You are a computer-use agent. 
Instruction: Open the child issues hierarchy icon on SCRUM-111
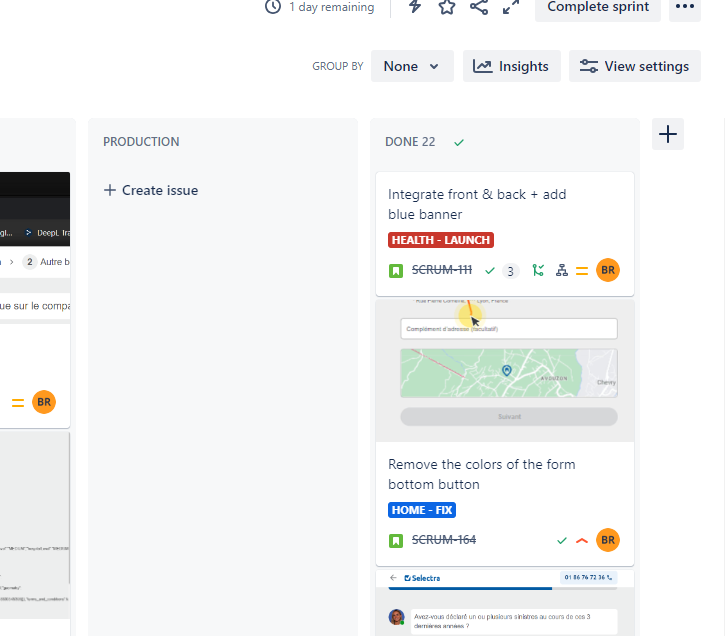coord(562,270)
